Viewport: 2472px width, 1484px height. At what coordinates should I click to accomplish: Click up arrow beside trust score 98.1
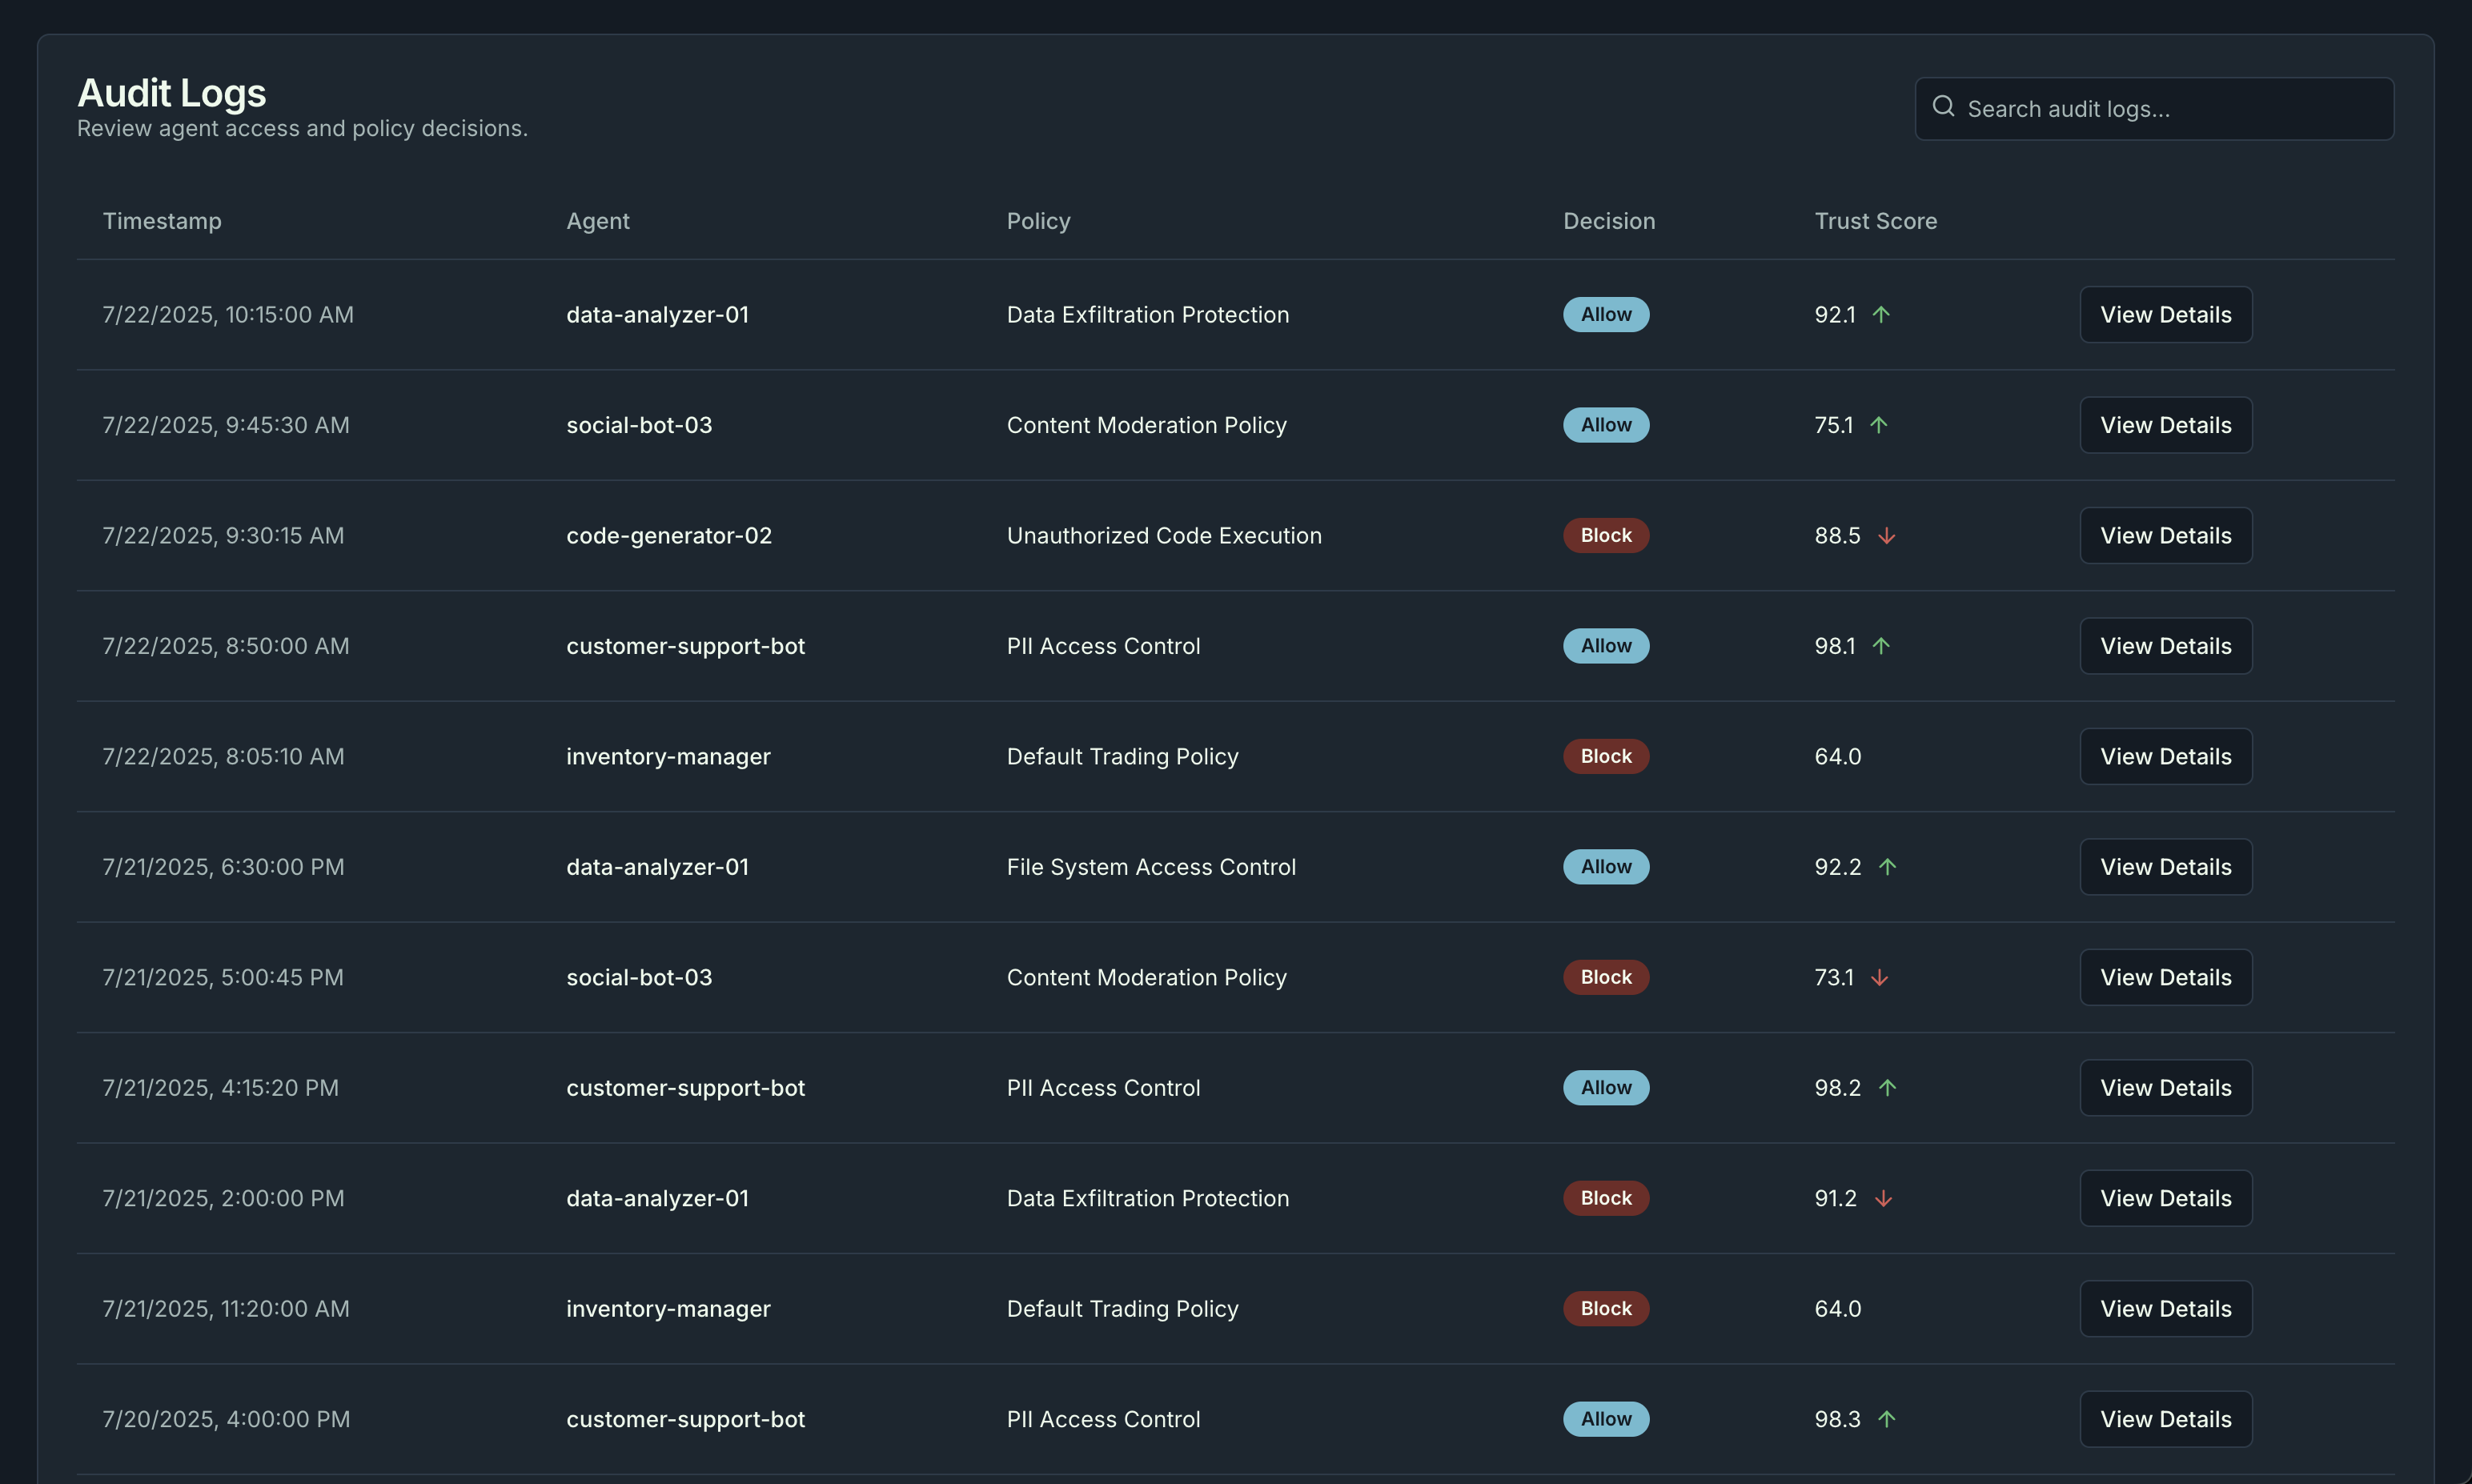[x=1881, y=646]
